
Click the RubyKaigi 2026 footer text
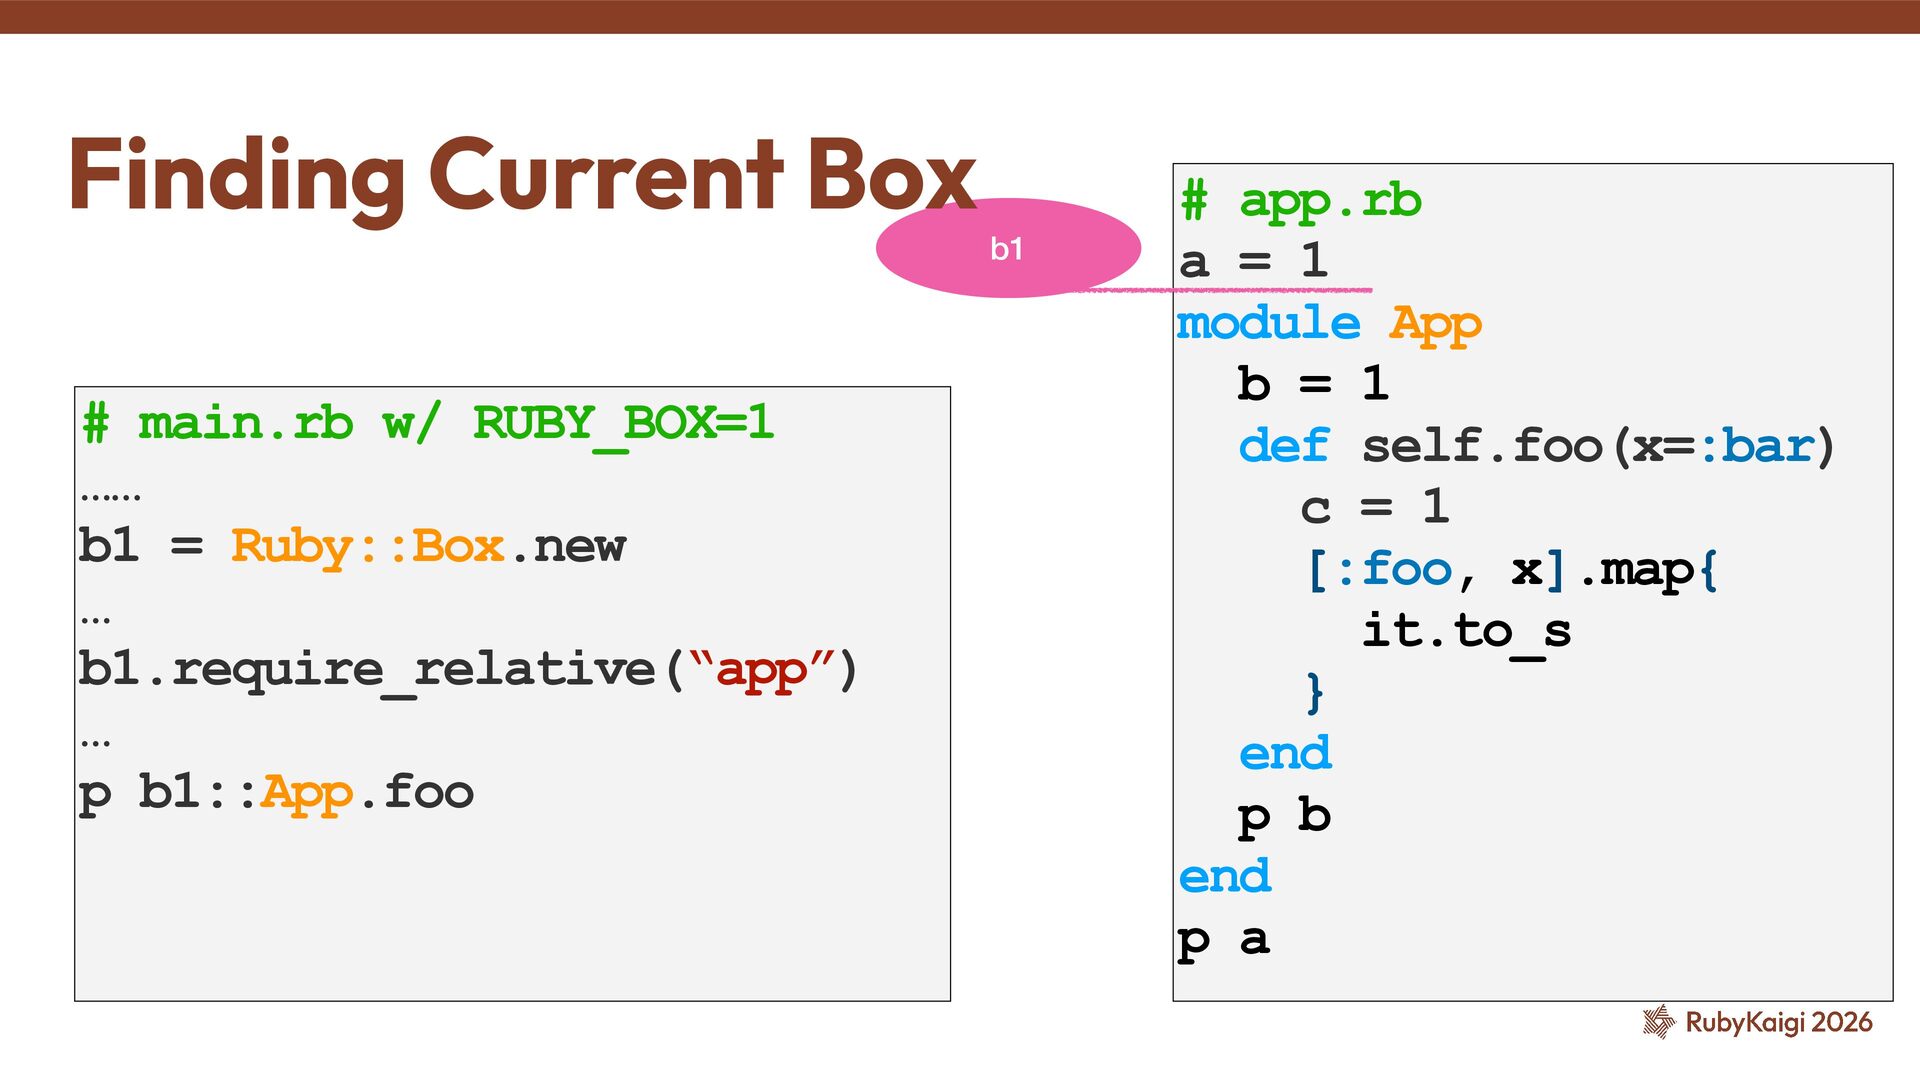1778,1022
